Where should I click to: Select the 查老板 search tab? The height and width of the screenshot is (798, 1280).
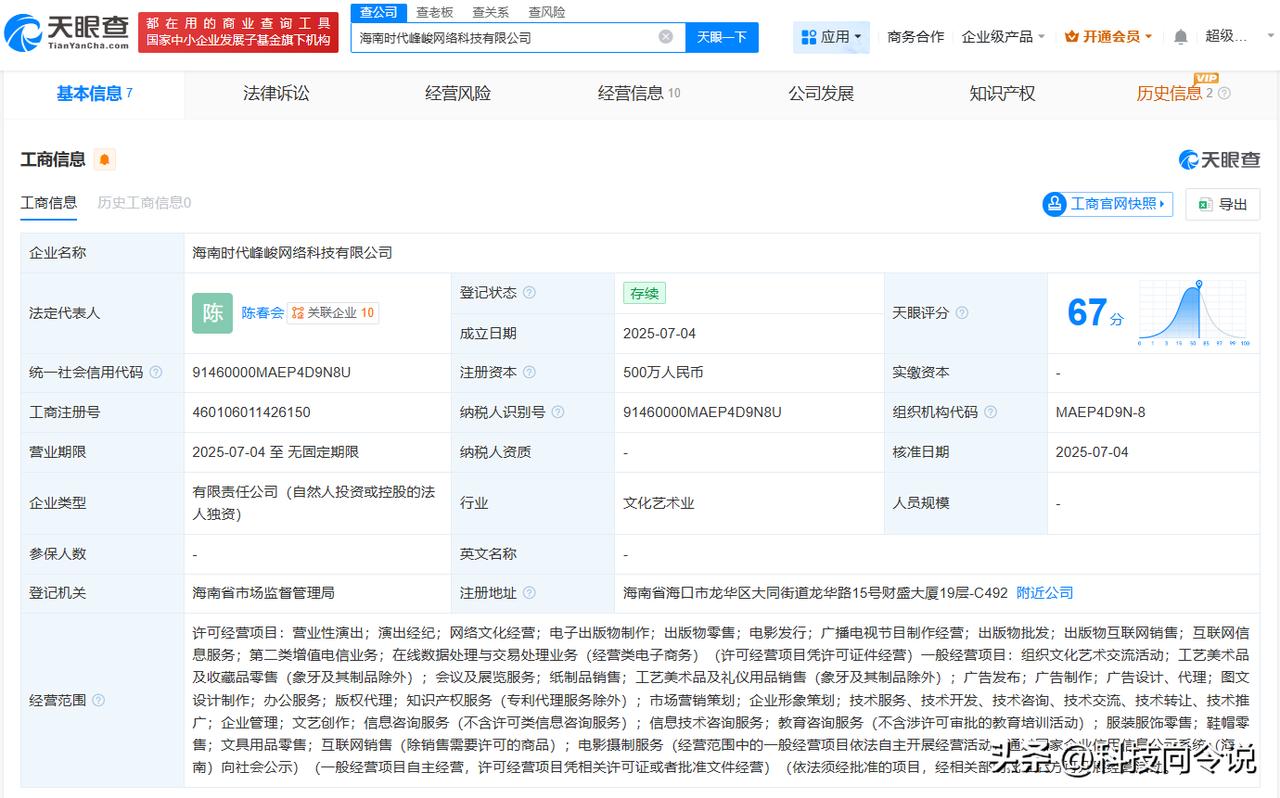434,12
